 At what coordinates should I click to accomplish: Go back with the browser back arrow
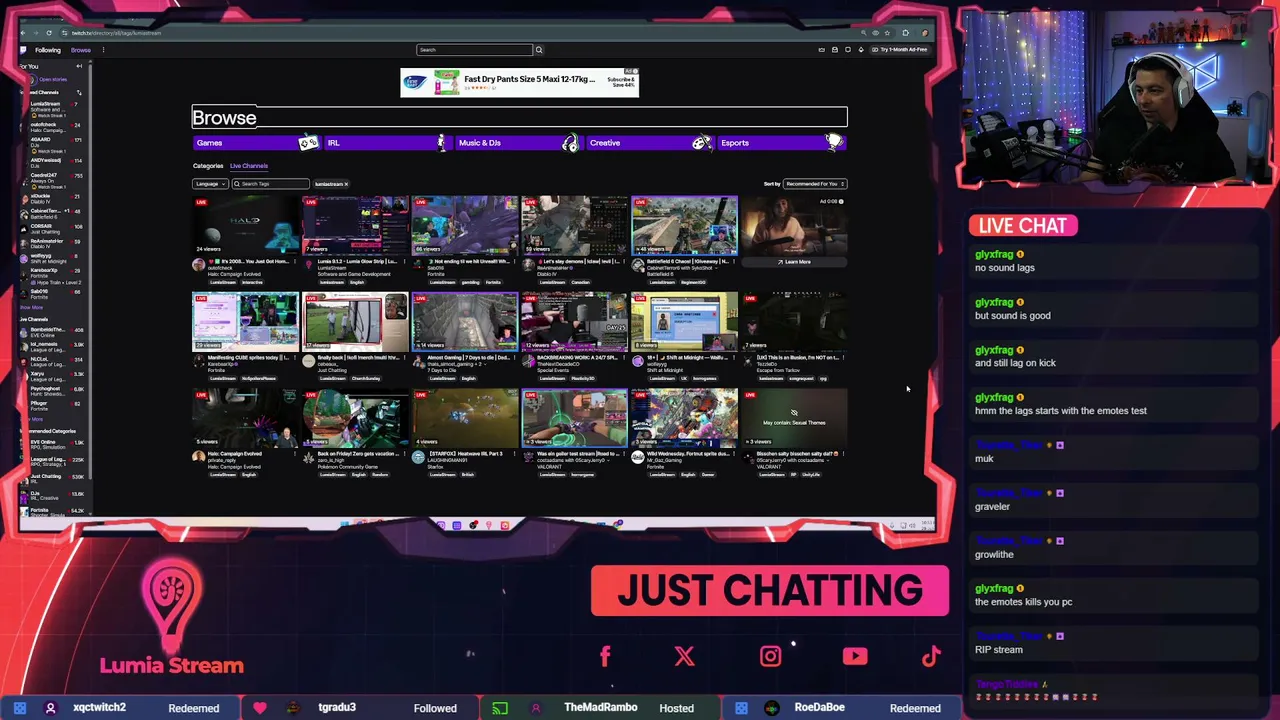click(x=22, y=33)
